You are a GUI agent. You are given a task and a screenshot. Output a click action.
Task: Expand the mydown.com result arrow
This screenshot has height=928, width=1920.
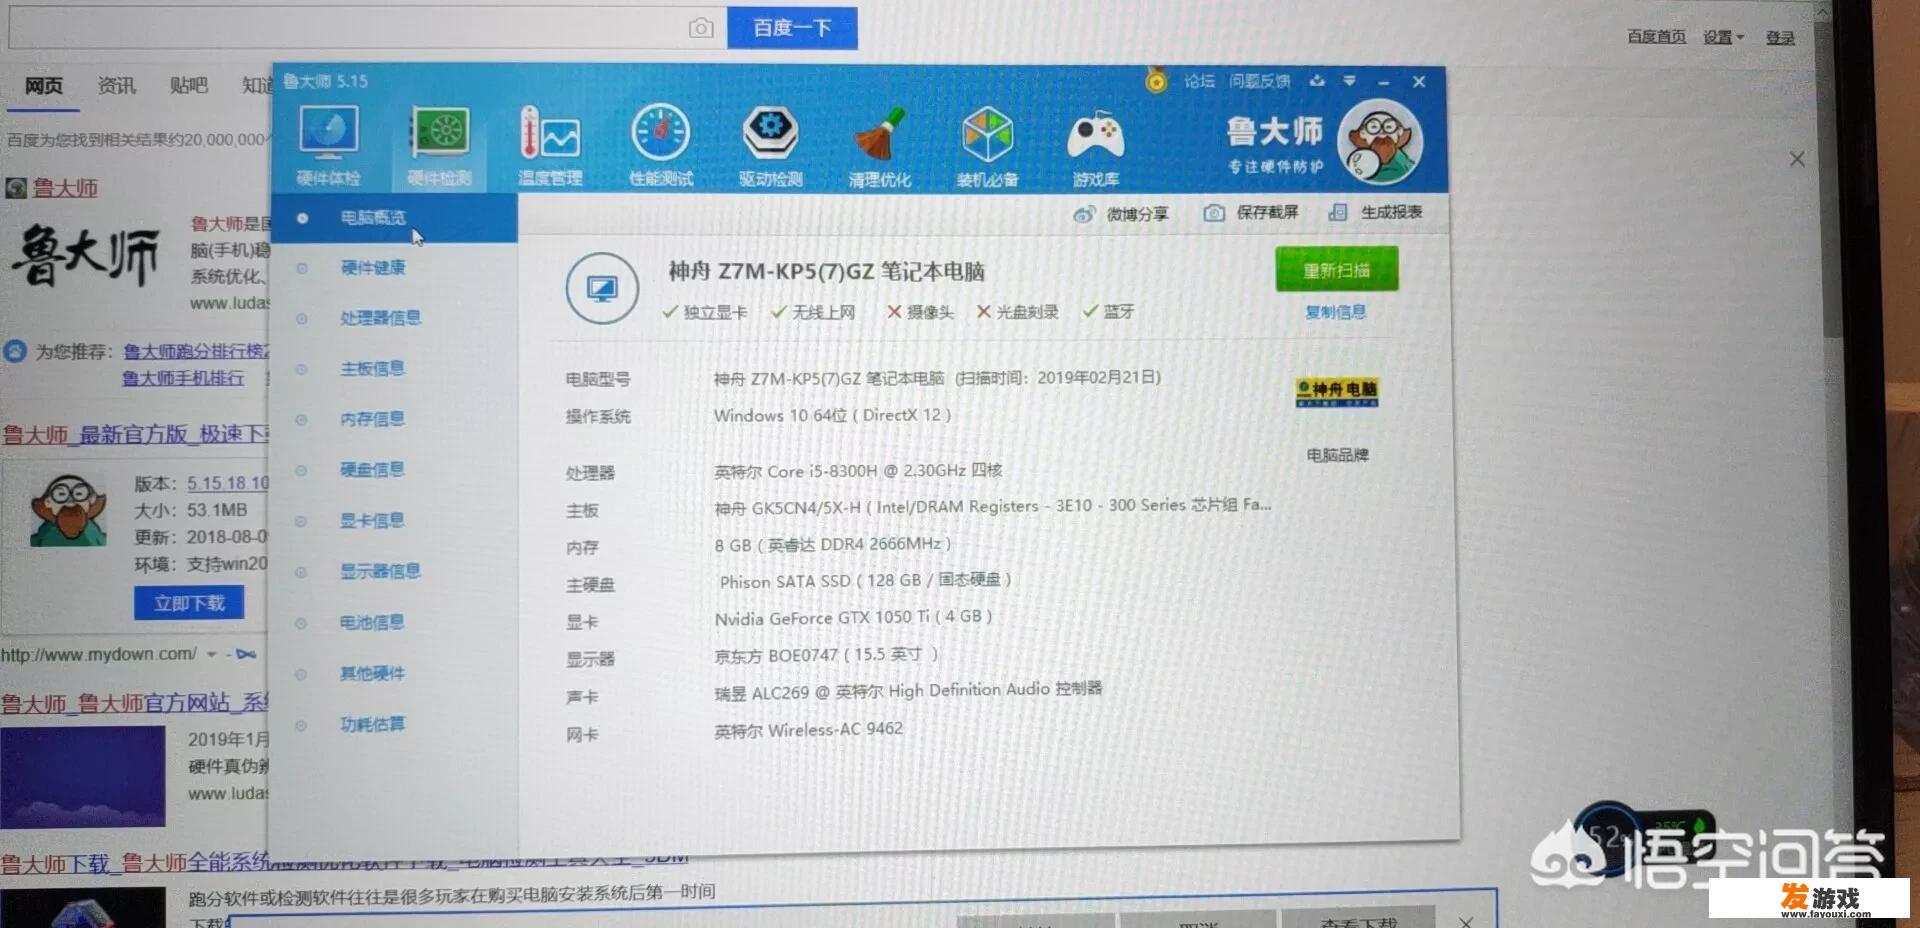click(212, 654)
